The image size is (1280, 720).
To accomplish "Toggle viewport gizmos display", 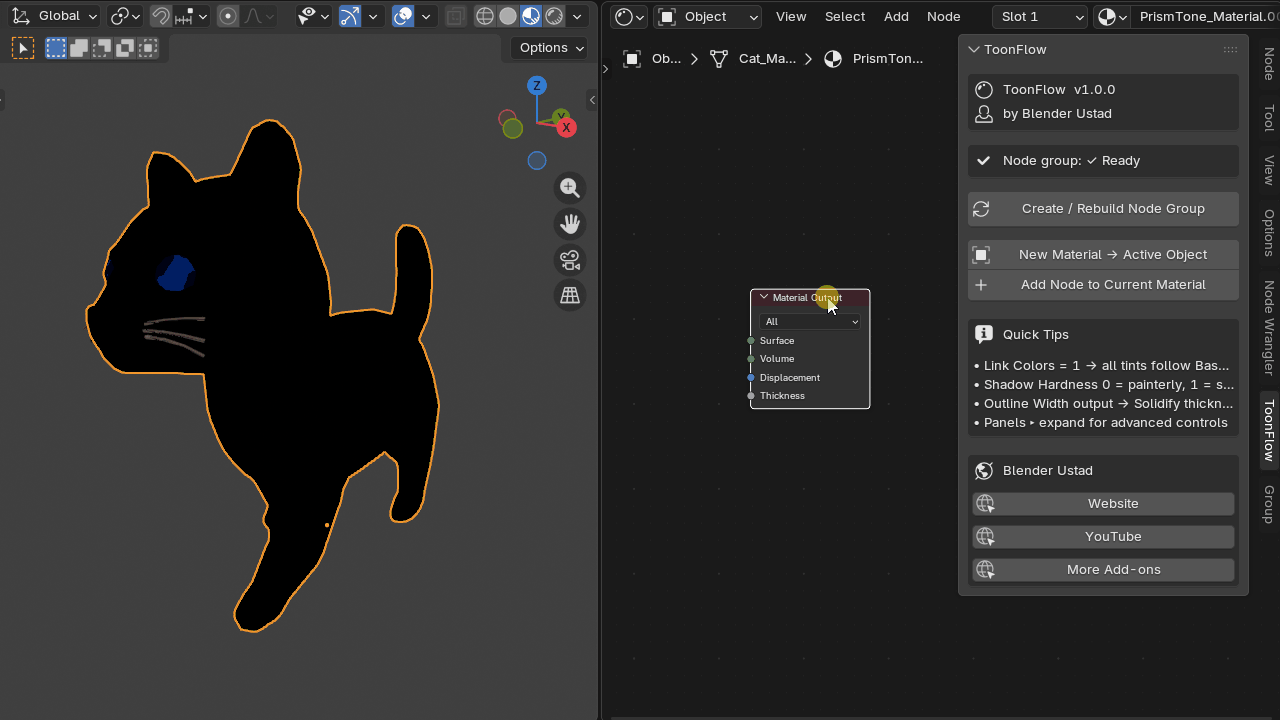I will click(x=349, y=16).
